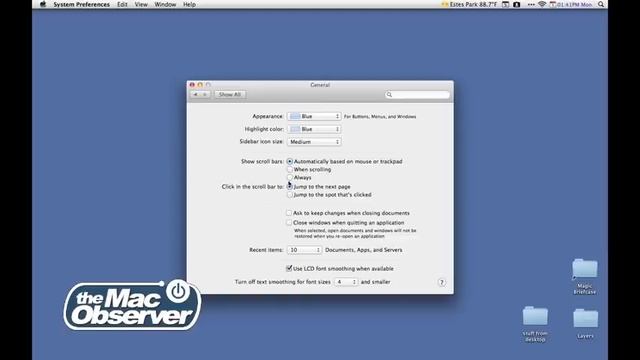Choose 'Jump to the spot that's clicked'
640x360 pixels.
tap(289, 195)
